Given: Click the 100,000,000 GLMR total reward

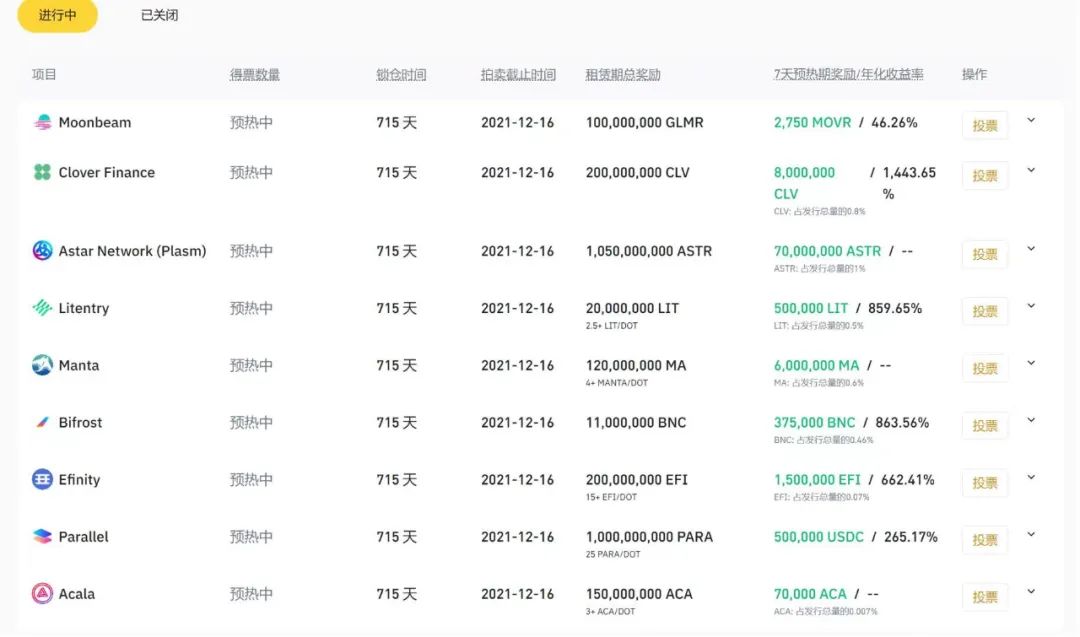Looking at the screenshot, I should (645, 123).
